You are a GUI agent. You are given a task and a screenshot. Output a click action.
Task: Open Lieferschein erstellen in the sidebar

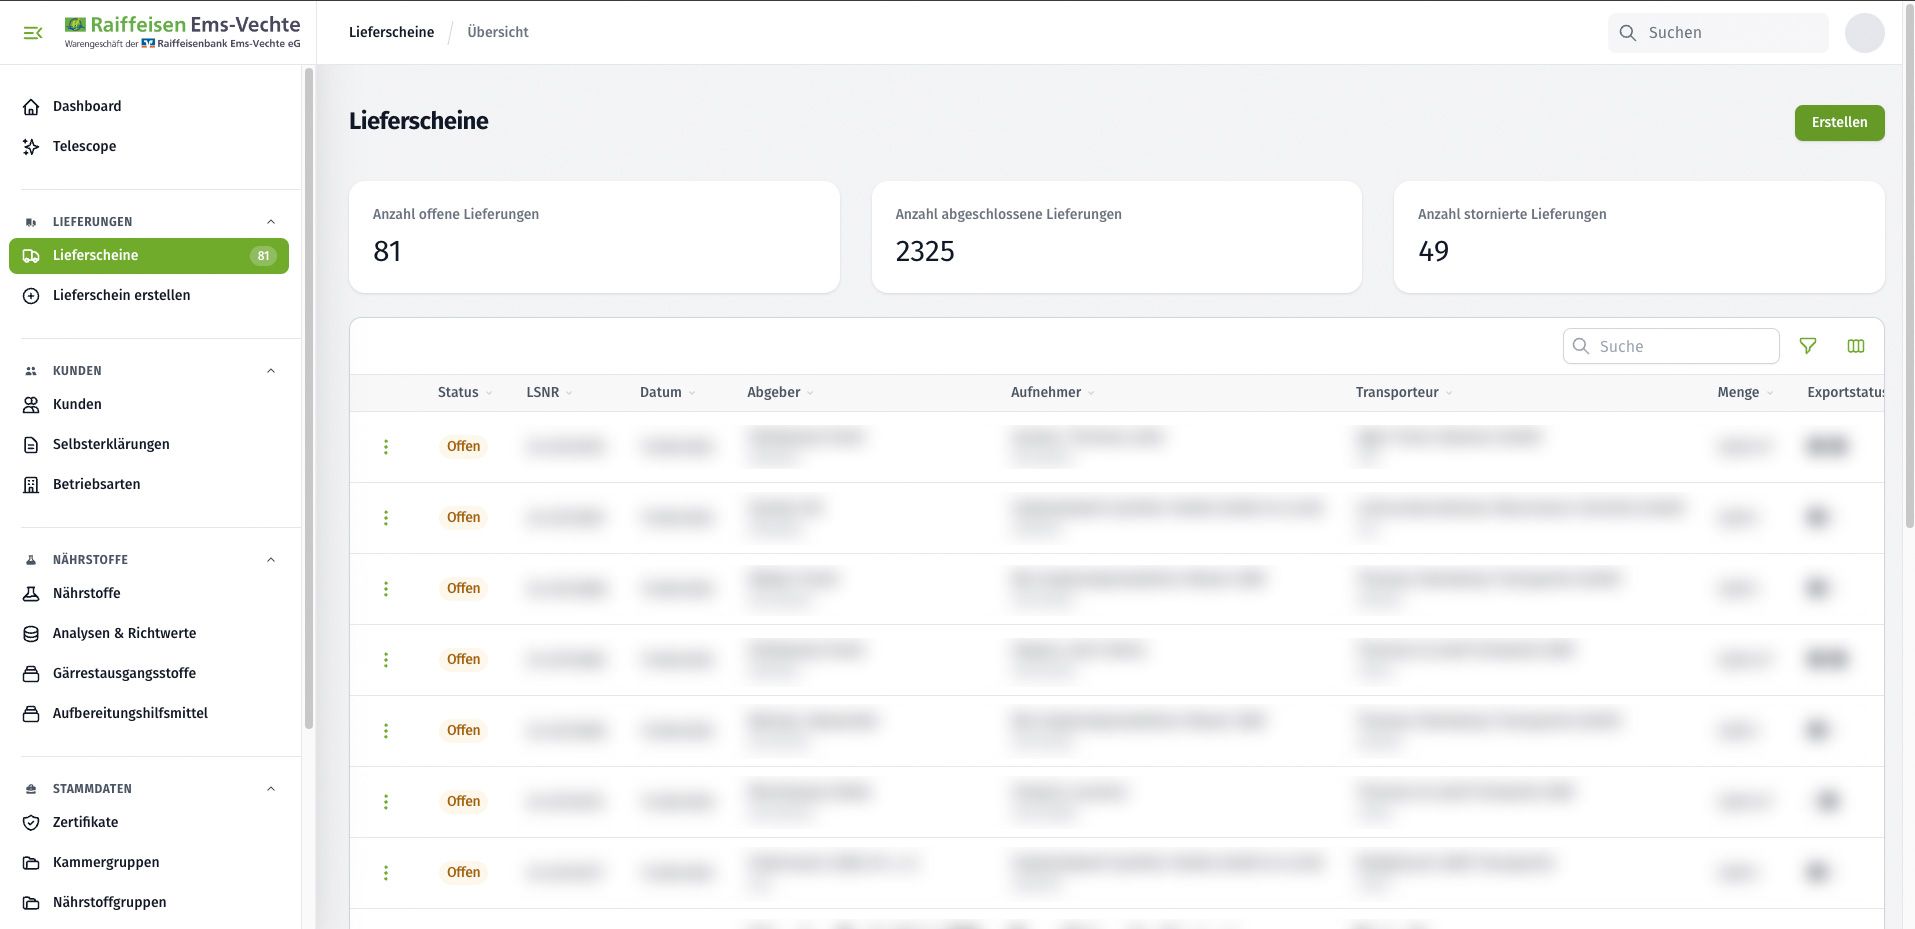pos(121,295)
